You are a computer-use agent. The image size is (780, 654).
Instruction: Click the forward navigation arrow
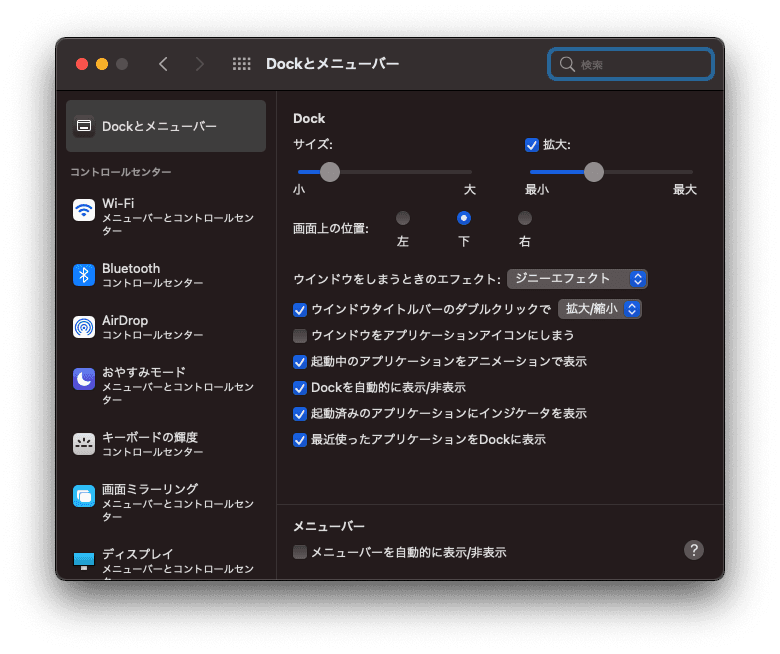pyautogui.click(x=199, y=64)
